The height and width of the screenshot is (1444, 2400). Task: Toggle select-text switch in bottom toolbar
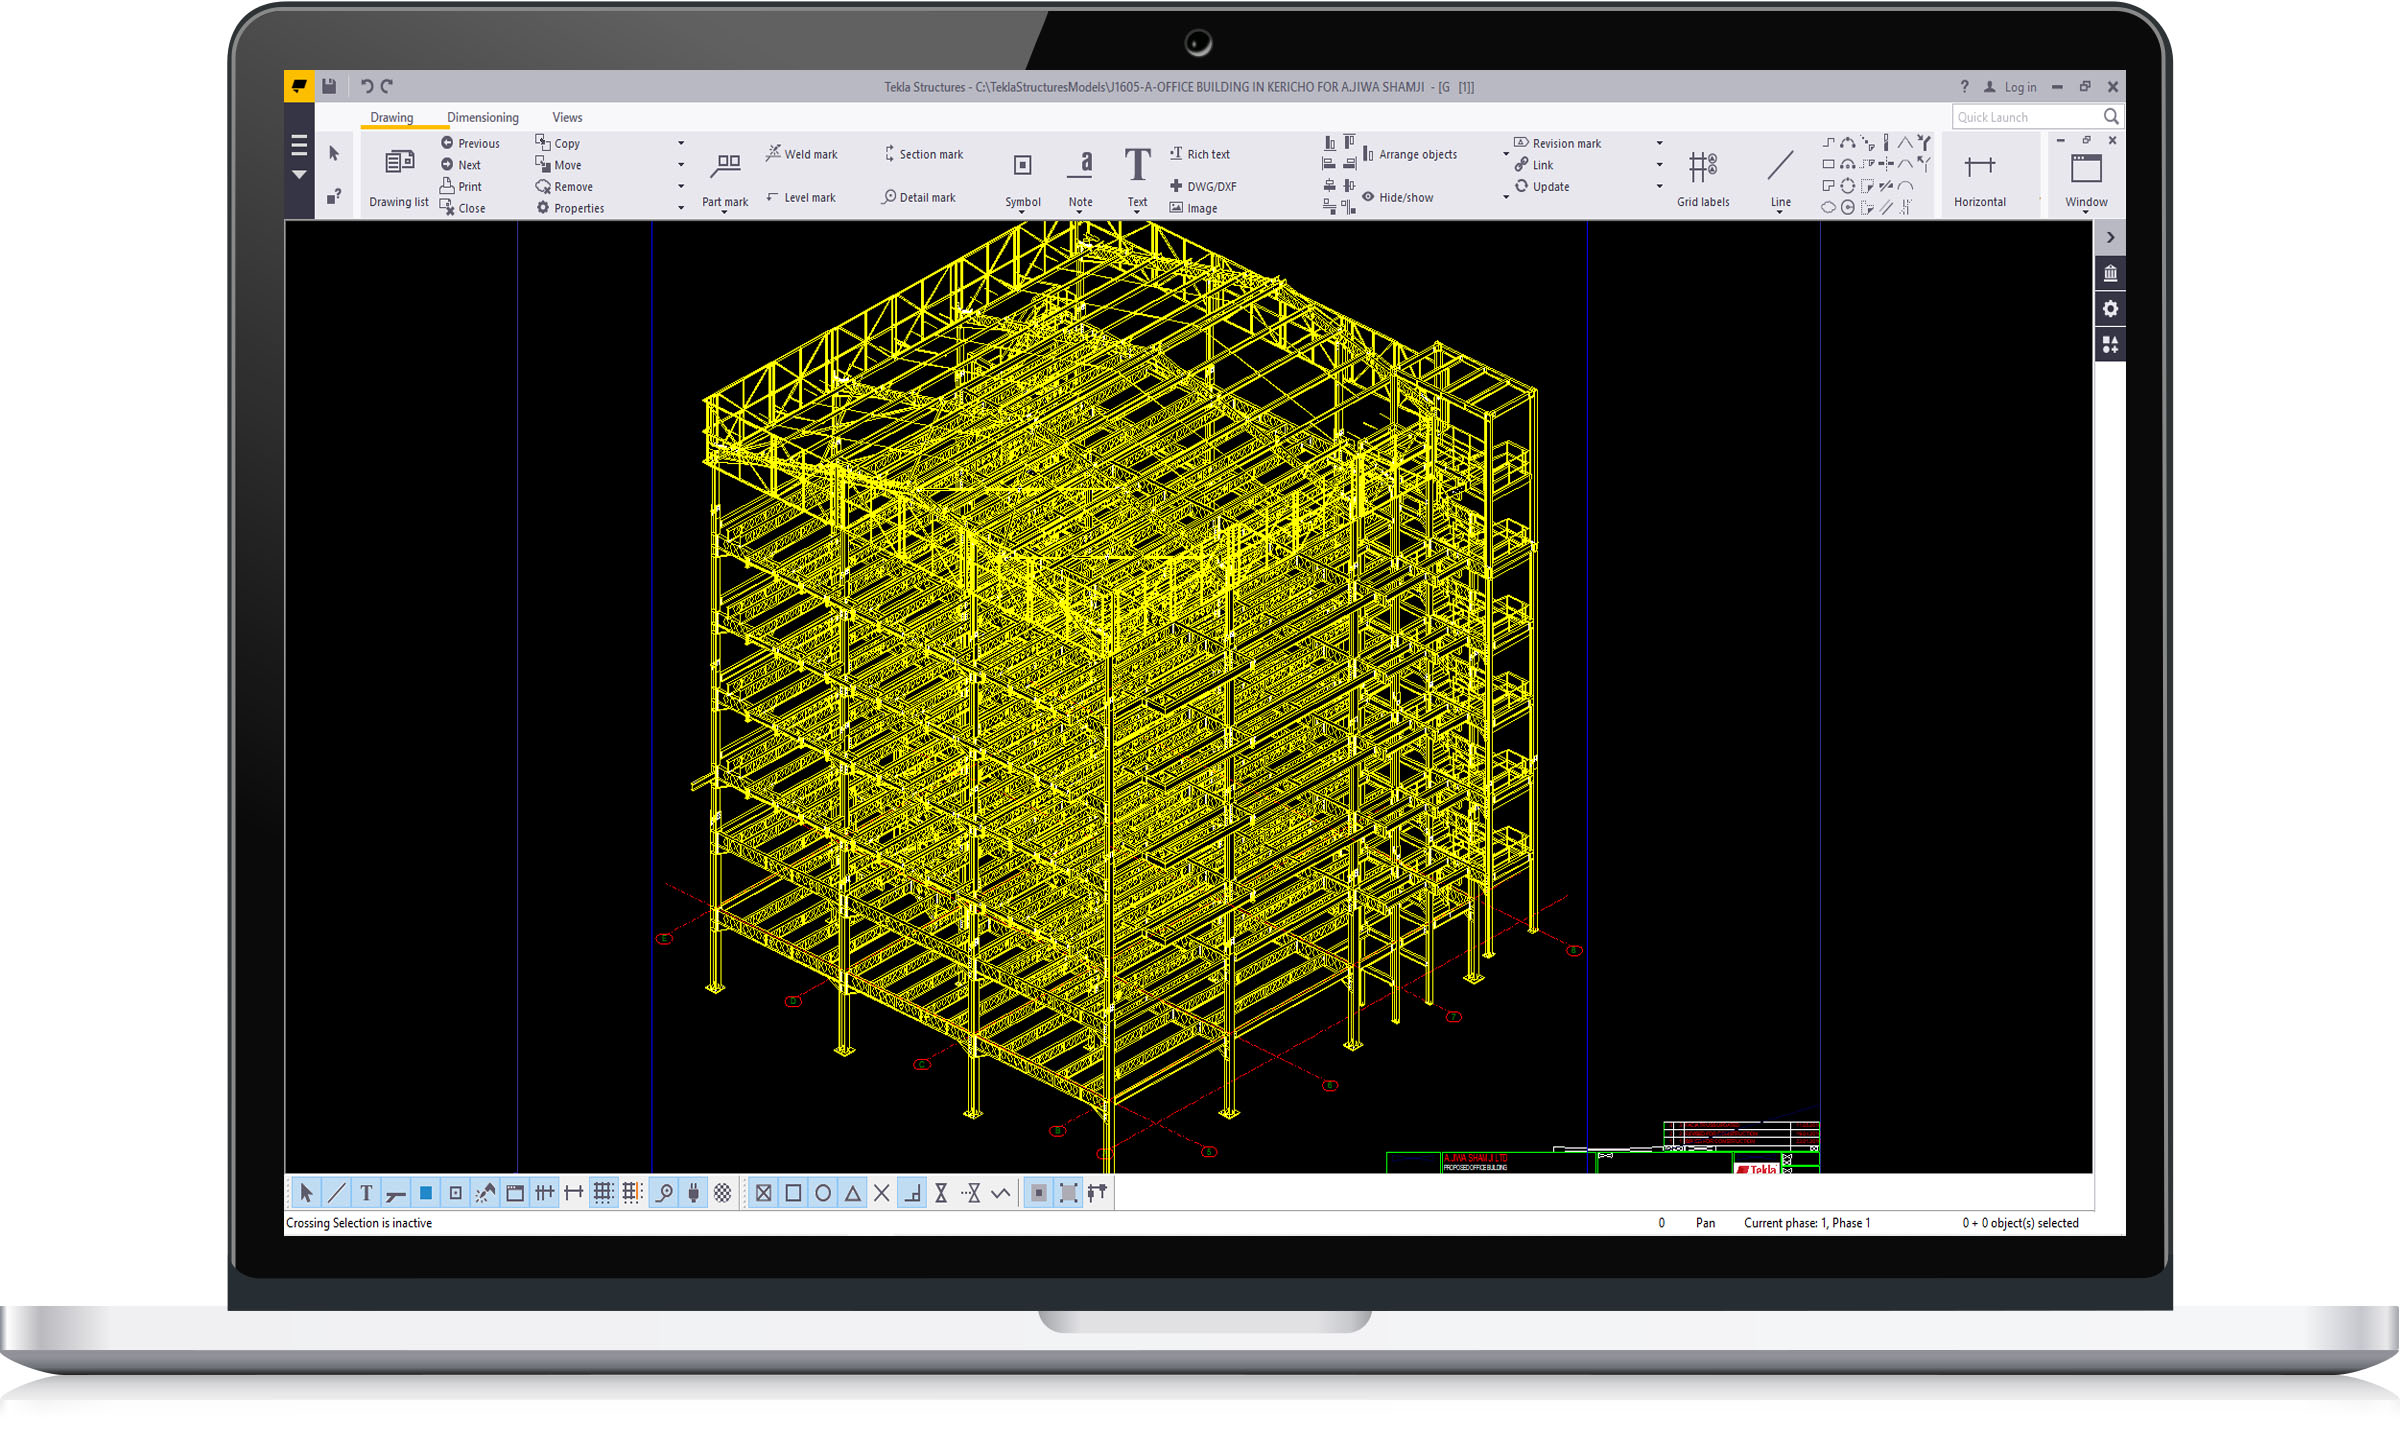tap(366, 1193)
